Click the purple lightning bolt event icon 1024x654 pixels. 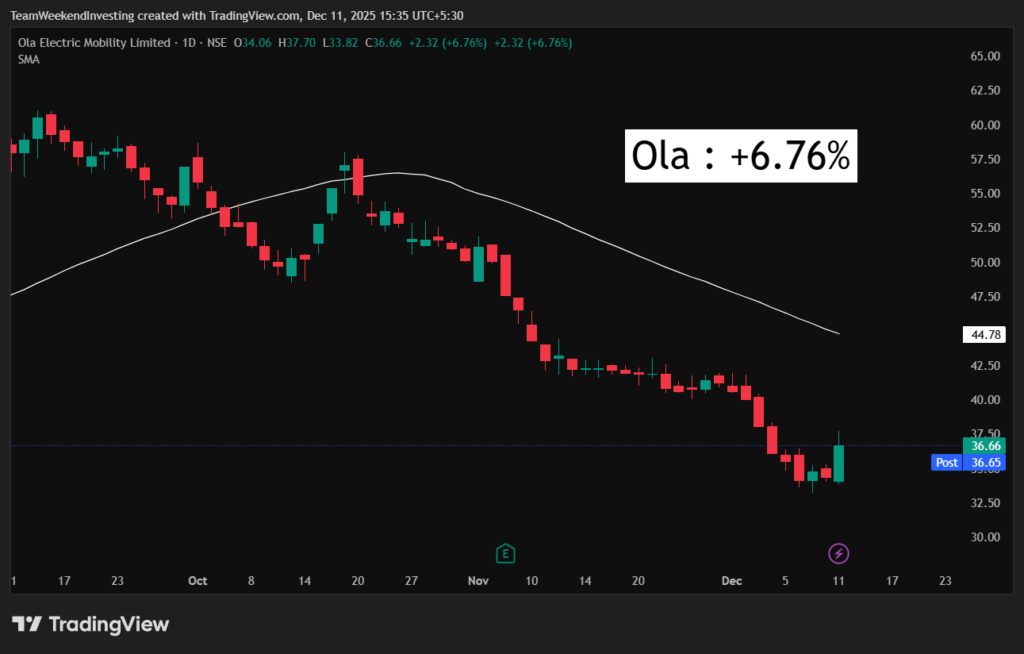839,553
